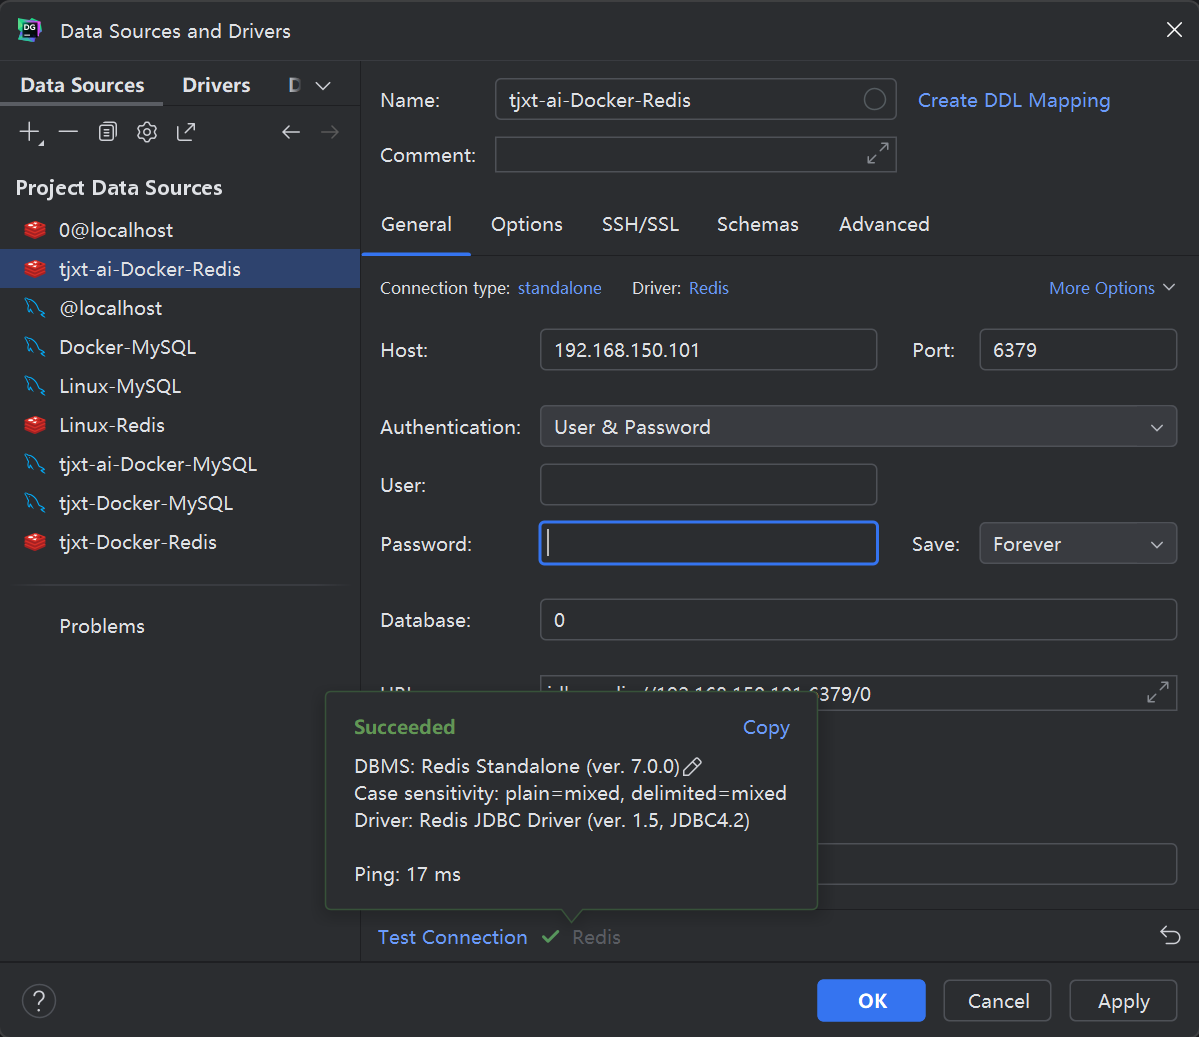Expand the URL field editor

coord(1157,693)
